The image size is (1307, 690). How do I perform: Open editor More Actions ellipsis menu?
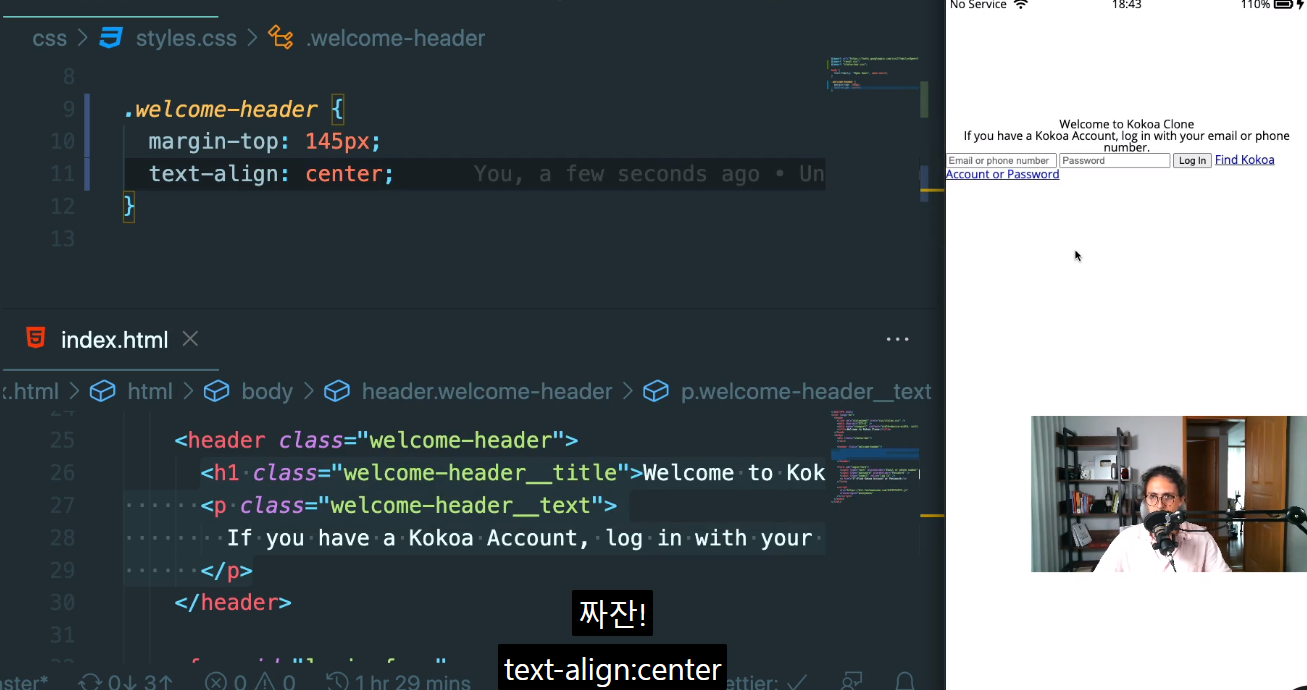pos(897,340)
